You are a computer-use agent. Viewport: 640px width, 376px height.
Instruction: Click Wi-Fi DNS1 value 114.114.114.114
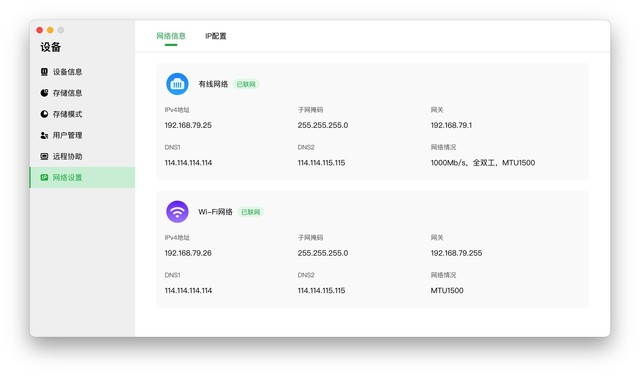188,291
